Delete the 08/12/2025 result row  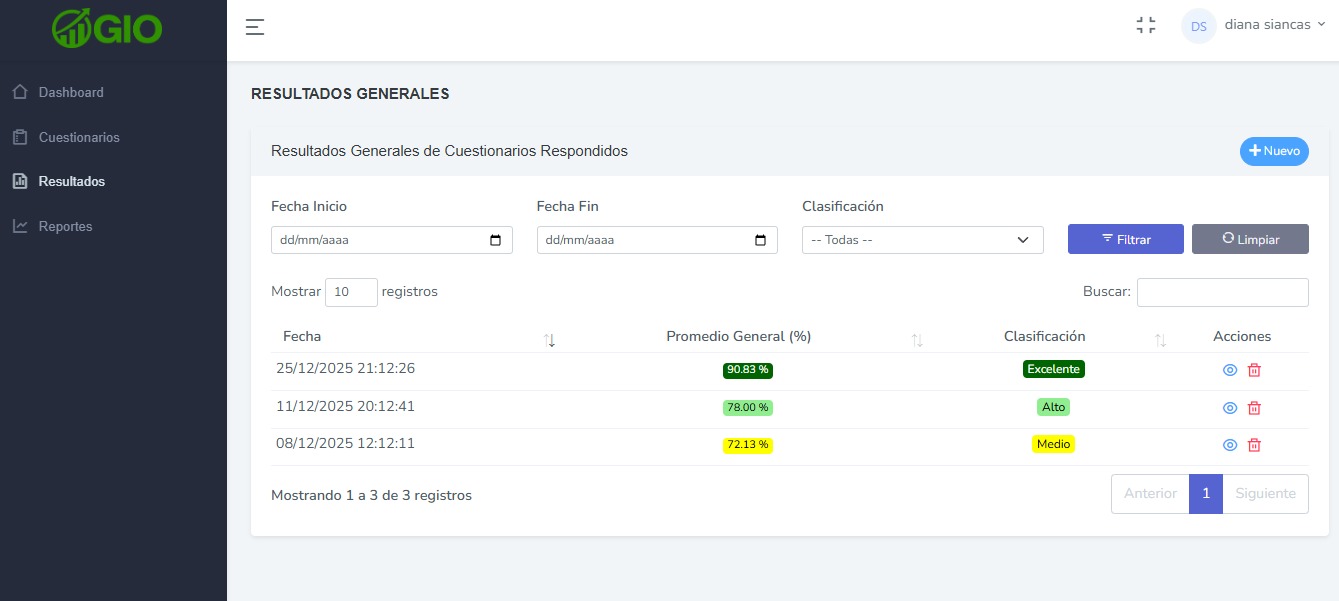(x=1254, y=445)
